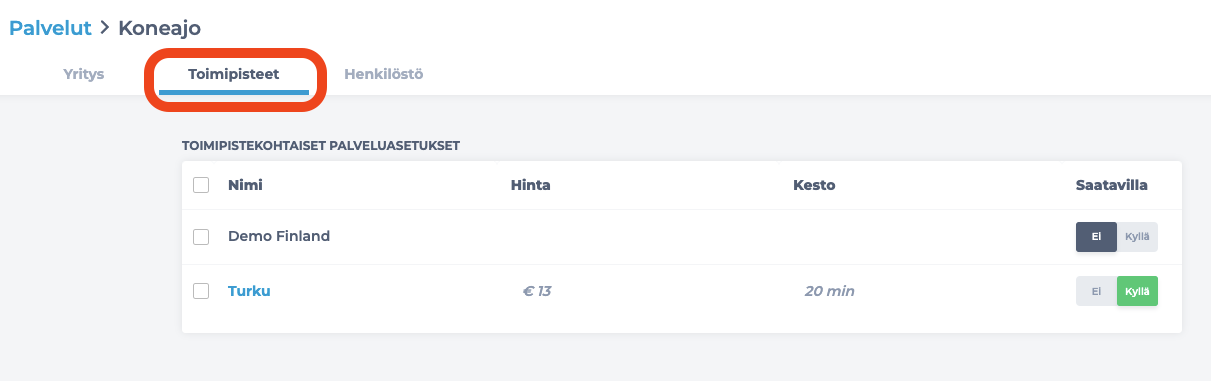This screenshot has width=1211, height=381.
Task: Tick the select-all checkbox in table header
Action: pyautogui.click(x=201, y=185)
